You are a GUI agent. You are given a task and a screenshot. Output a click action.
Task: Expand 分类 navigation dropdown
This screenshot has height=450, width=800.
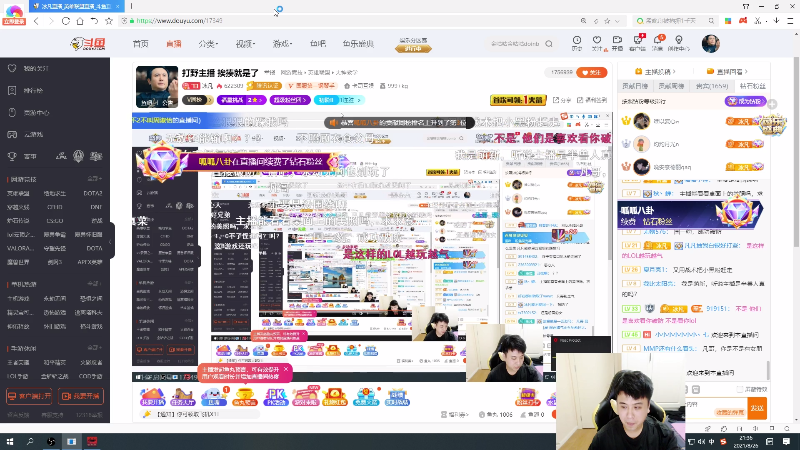click(208, 44)
